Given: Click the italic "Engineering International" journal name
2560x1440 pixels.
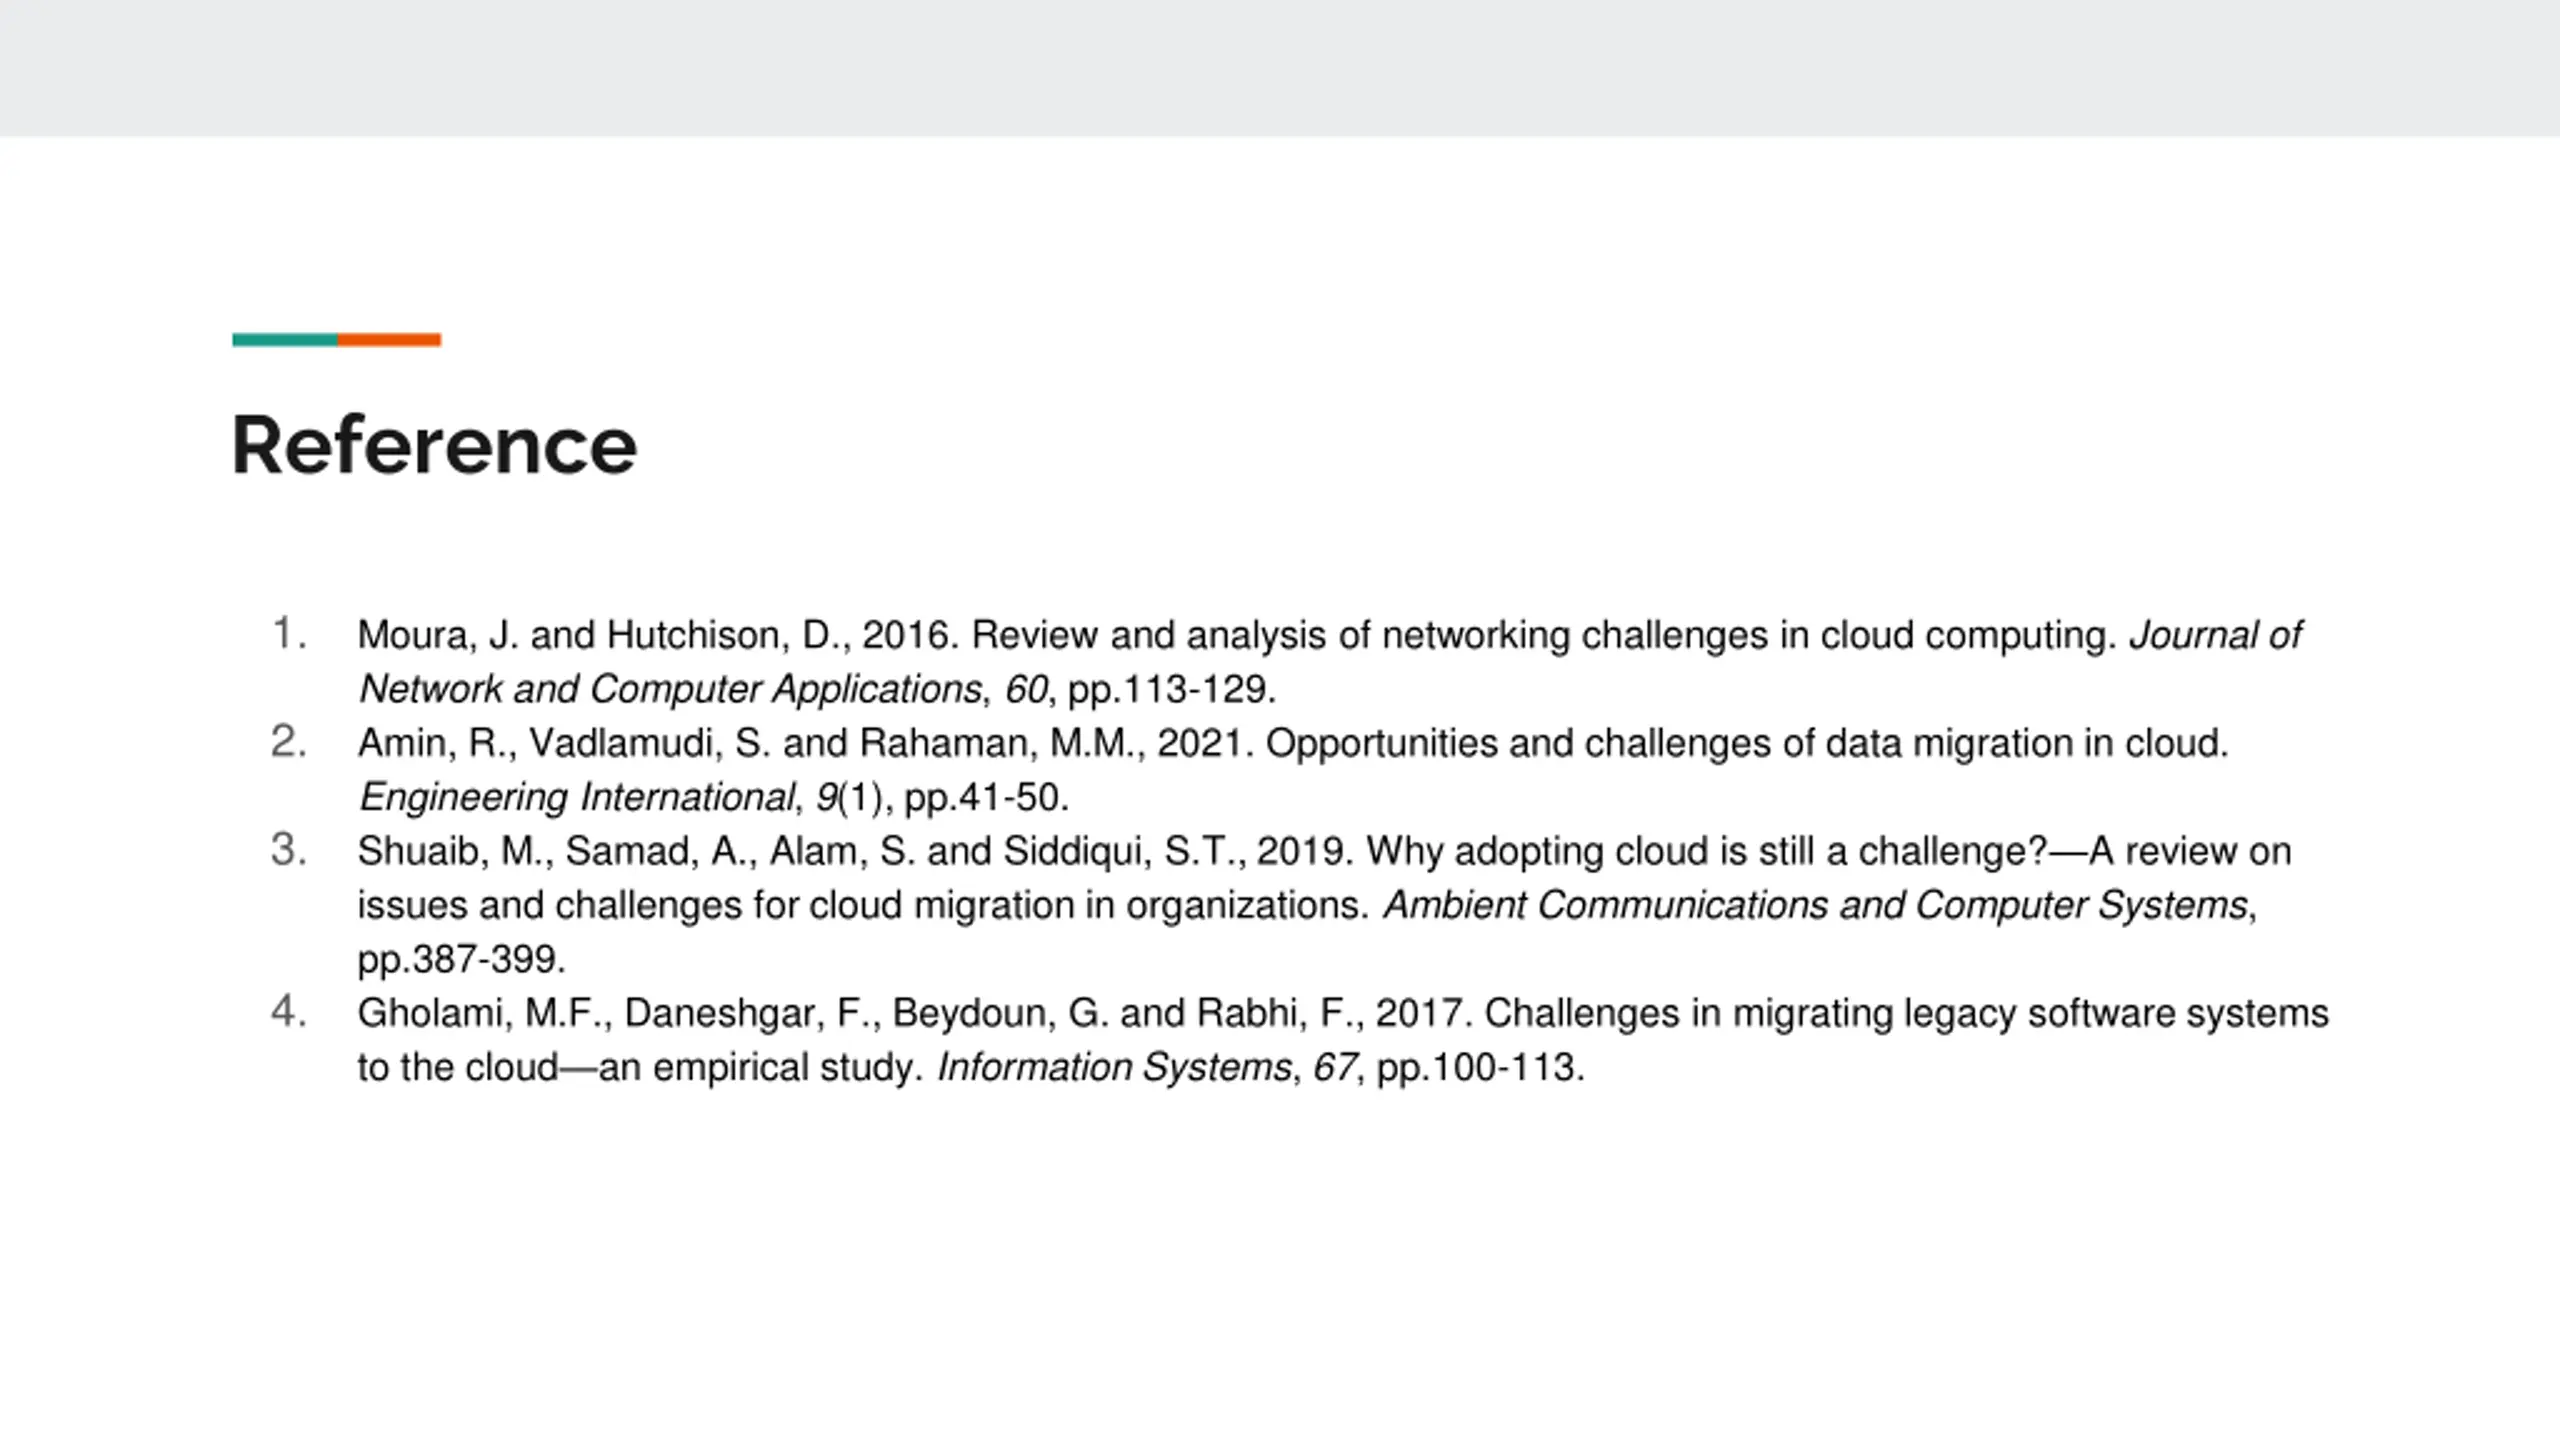Looking at the screenshot, I should tap(577, 797).
